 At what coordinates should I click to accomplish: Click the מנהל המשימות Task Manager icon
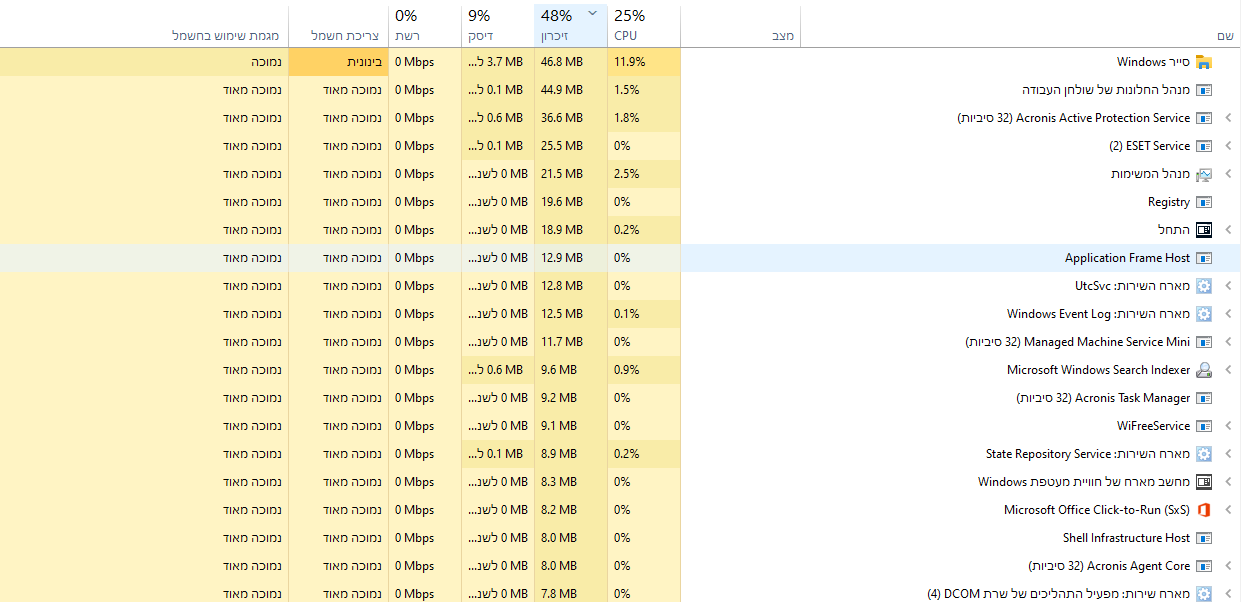pos(1204,174)
